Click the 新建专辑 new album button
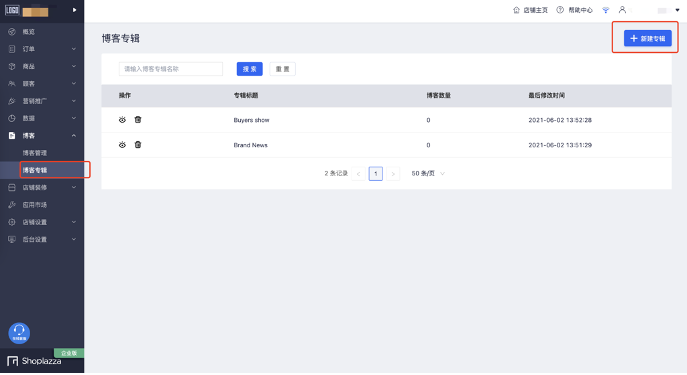The height and width of the screenshot is (375, 687). (648, 39)
